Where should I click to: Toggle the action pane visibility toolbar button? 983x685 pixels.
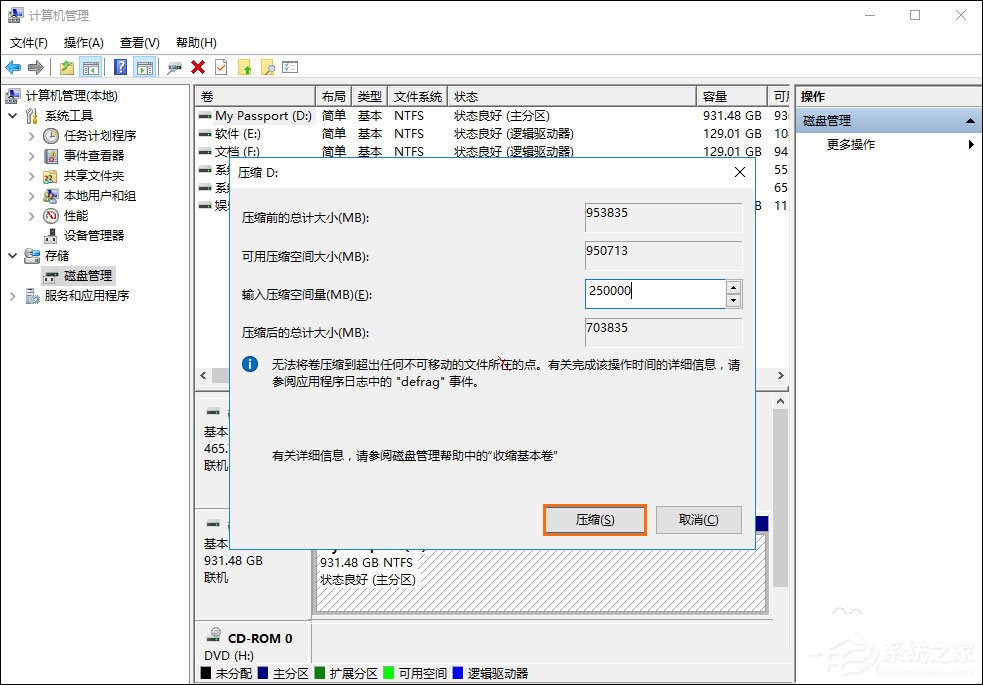click(145, 67)
